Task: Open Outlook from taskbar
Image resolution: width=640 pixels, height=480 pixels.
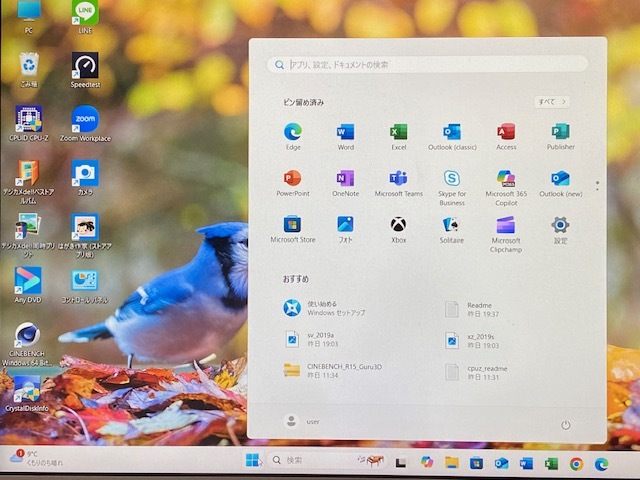Action: pos(501,463)
